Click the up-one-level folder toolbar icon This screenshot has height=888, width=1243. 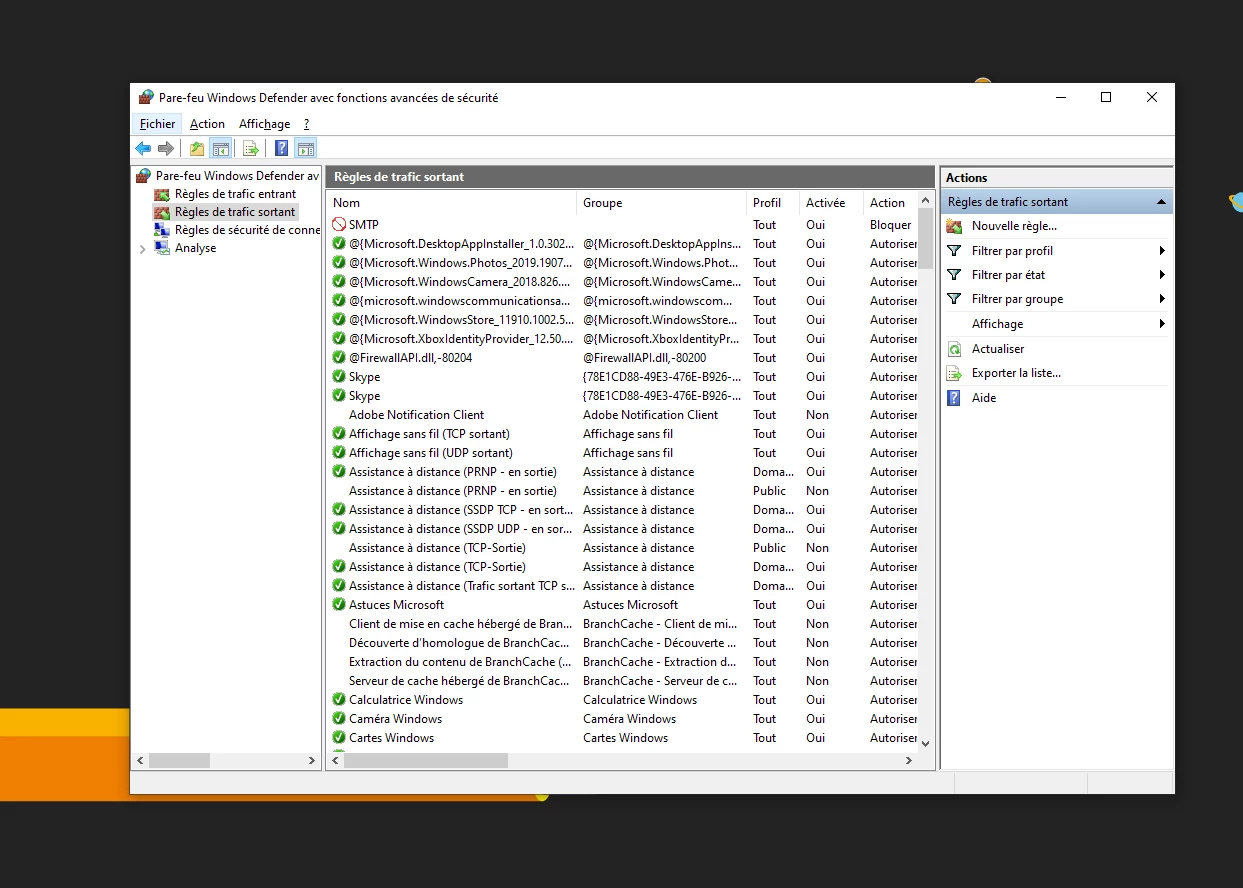[x=197, y=149]
